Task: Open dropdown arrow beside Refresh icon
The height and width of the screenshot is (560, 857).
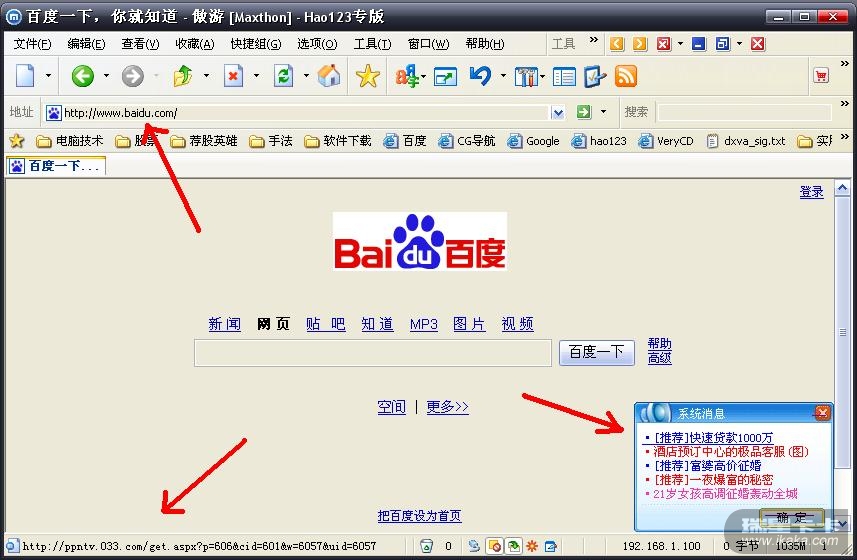Action: click(306, 75)
